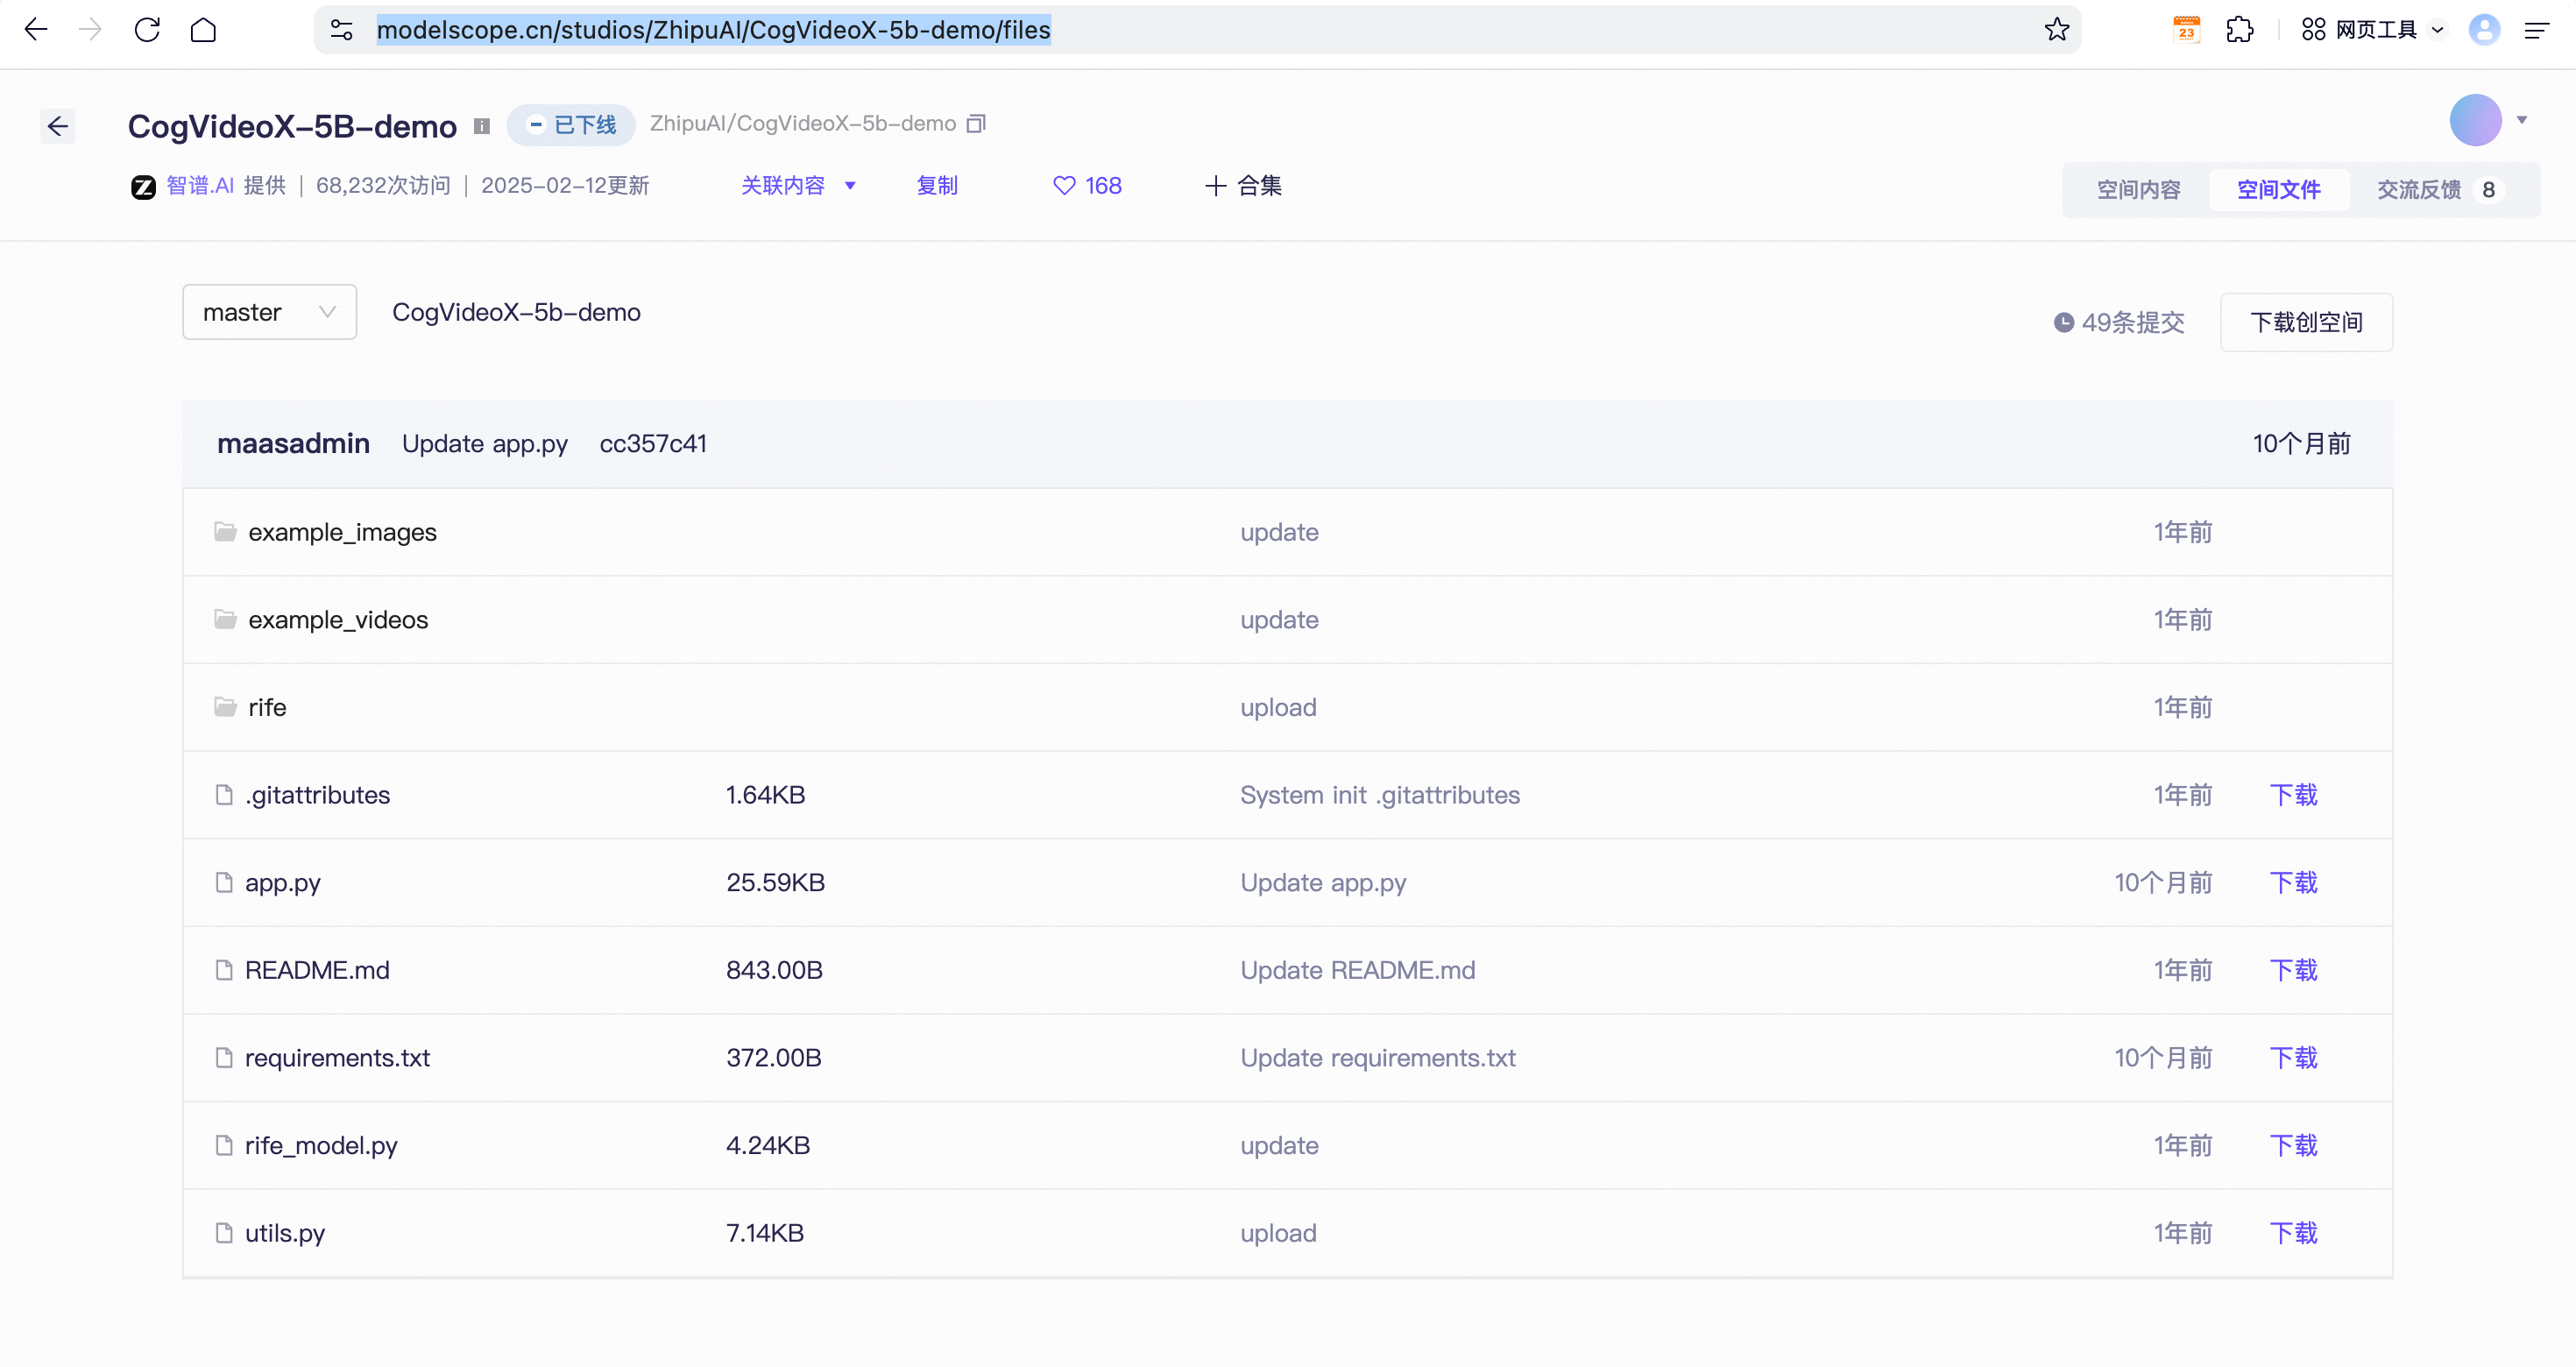The height and width of the screenshot is (1367, 2576).
Task: Bookmark page with the star icon
Action: coord(2056,29)
